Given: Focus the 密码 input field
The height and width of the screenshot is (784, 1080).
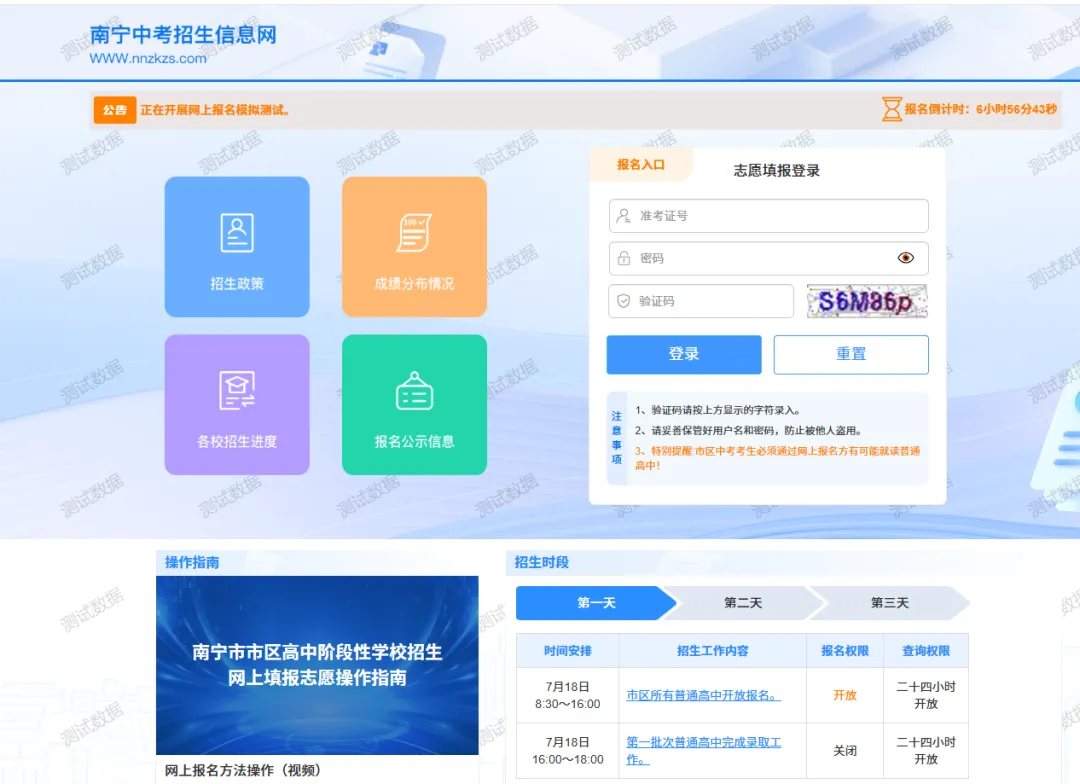Looking at the screenshot, I should click(768, 258).
